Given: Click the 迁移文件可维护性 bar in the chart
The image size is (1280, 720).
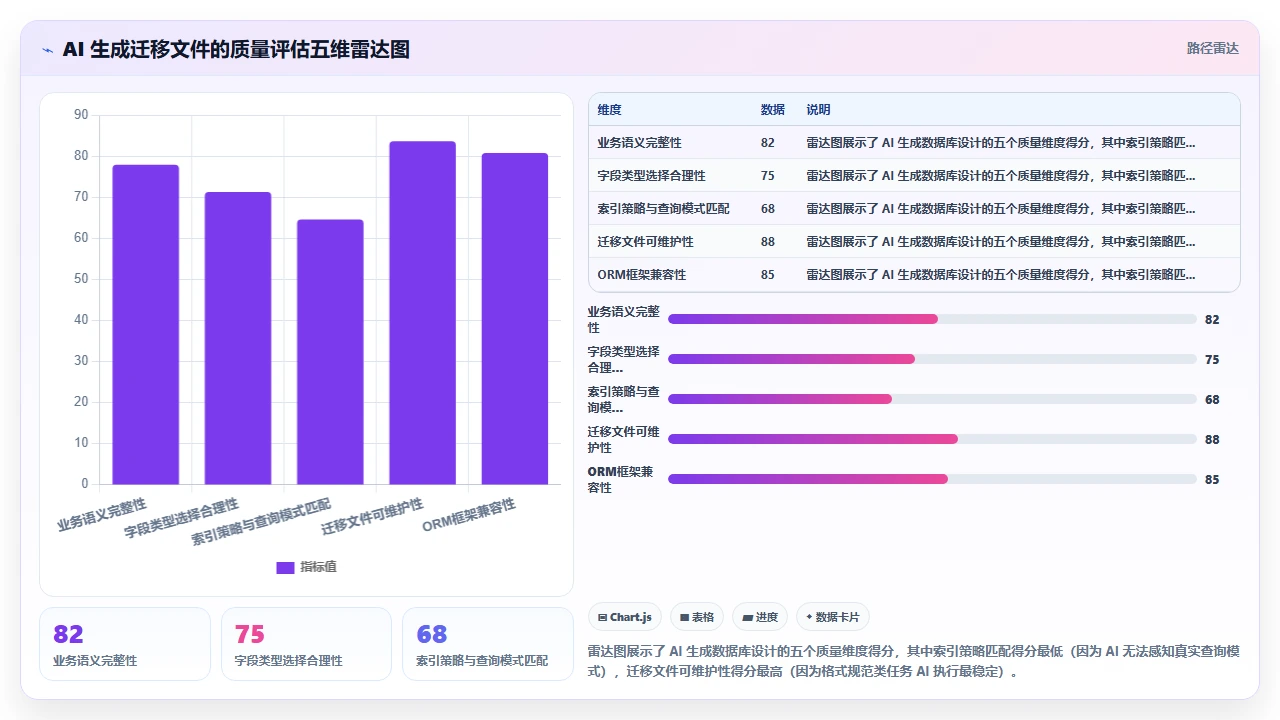Looking at the screenshot, I should [x=422, y=313].
